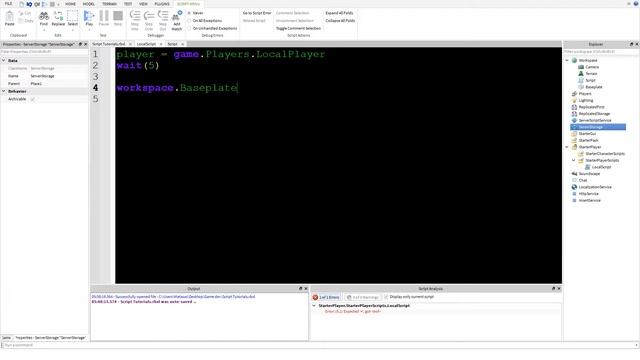This screenshot has width=640, height=360.
Task: Open the Play button dropdown arrow
Action: (x=89, y=30)
